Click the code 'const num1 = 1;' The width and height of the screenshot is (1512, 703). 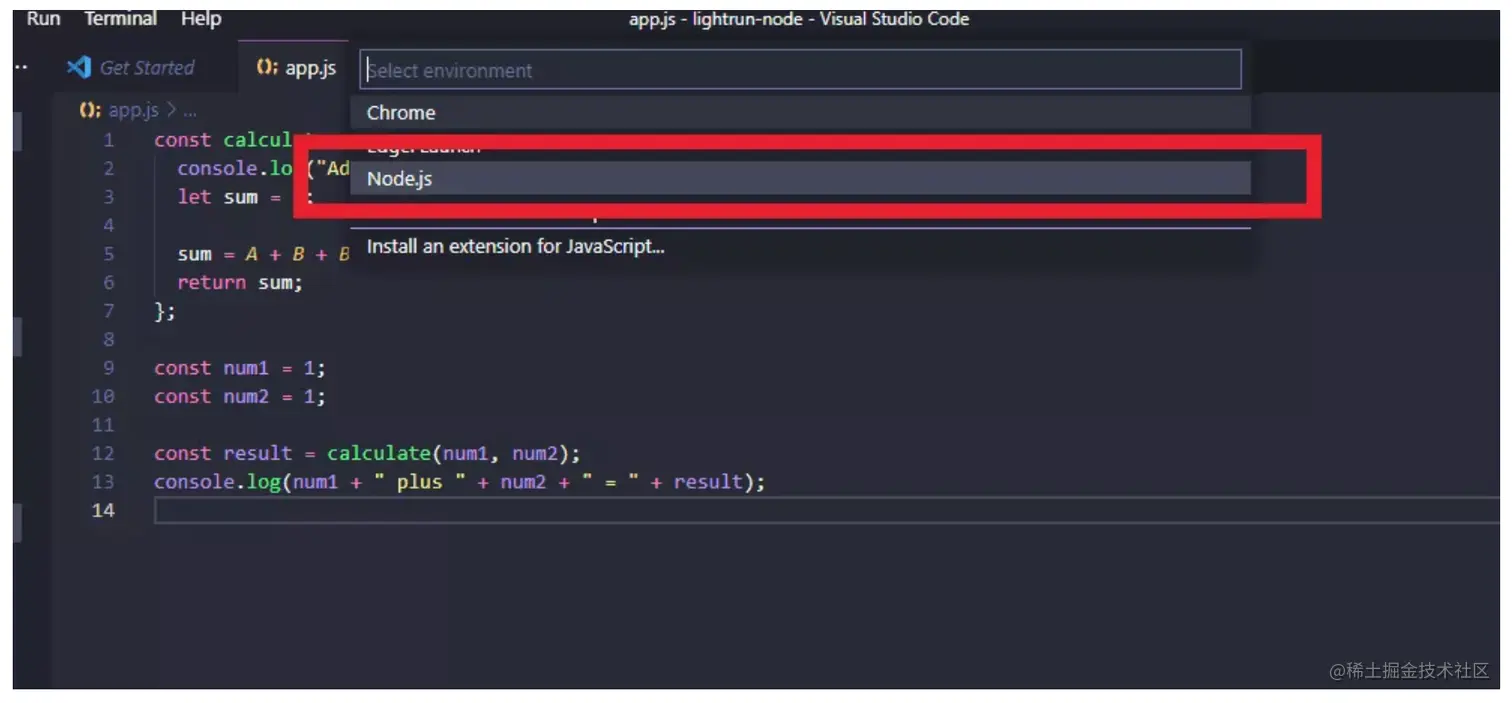click(x=240, y=368)
